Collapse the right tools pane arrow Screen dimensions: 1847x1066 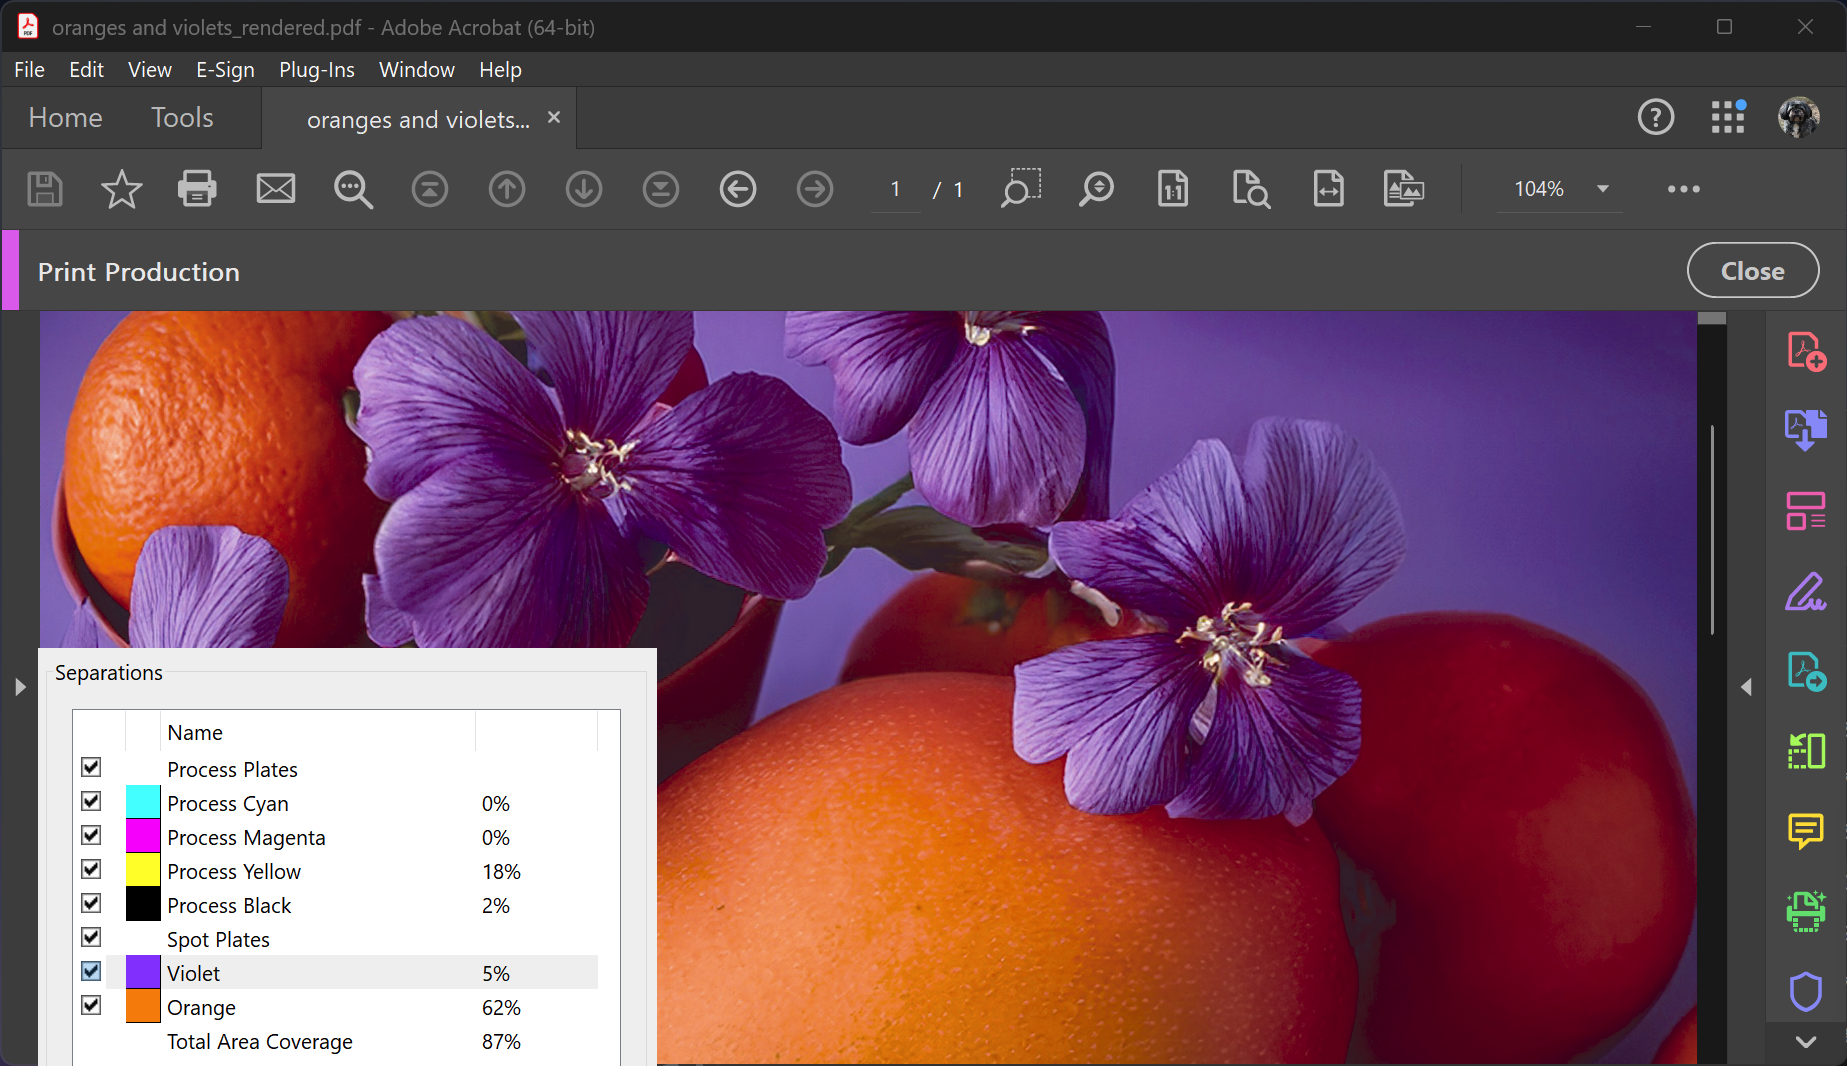point(1746,687)
